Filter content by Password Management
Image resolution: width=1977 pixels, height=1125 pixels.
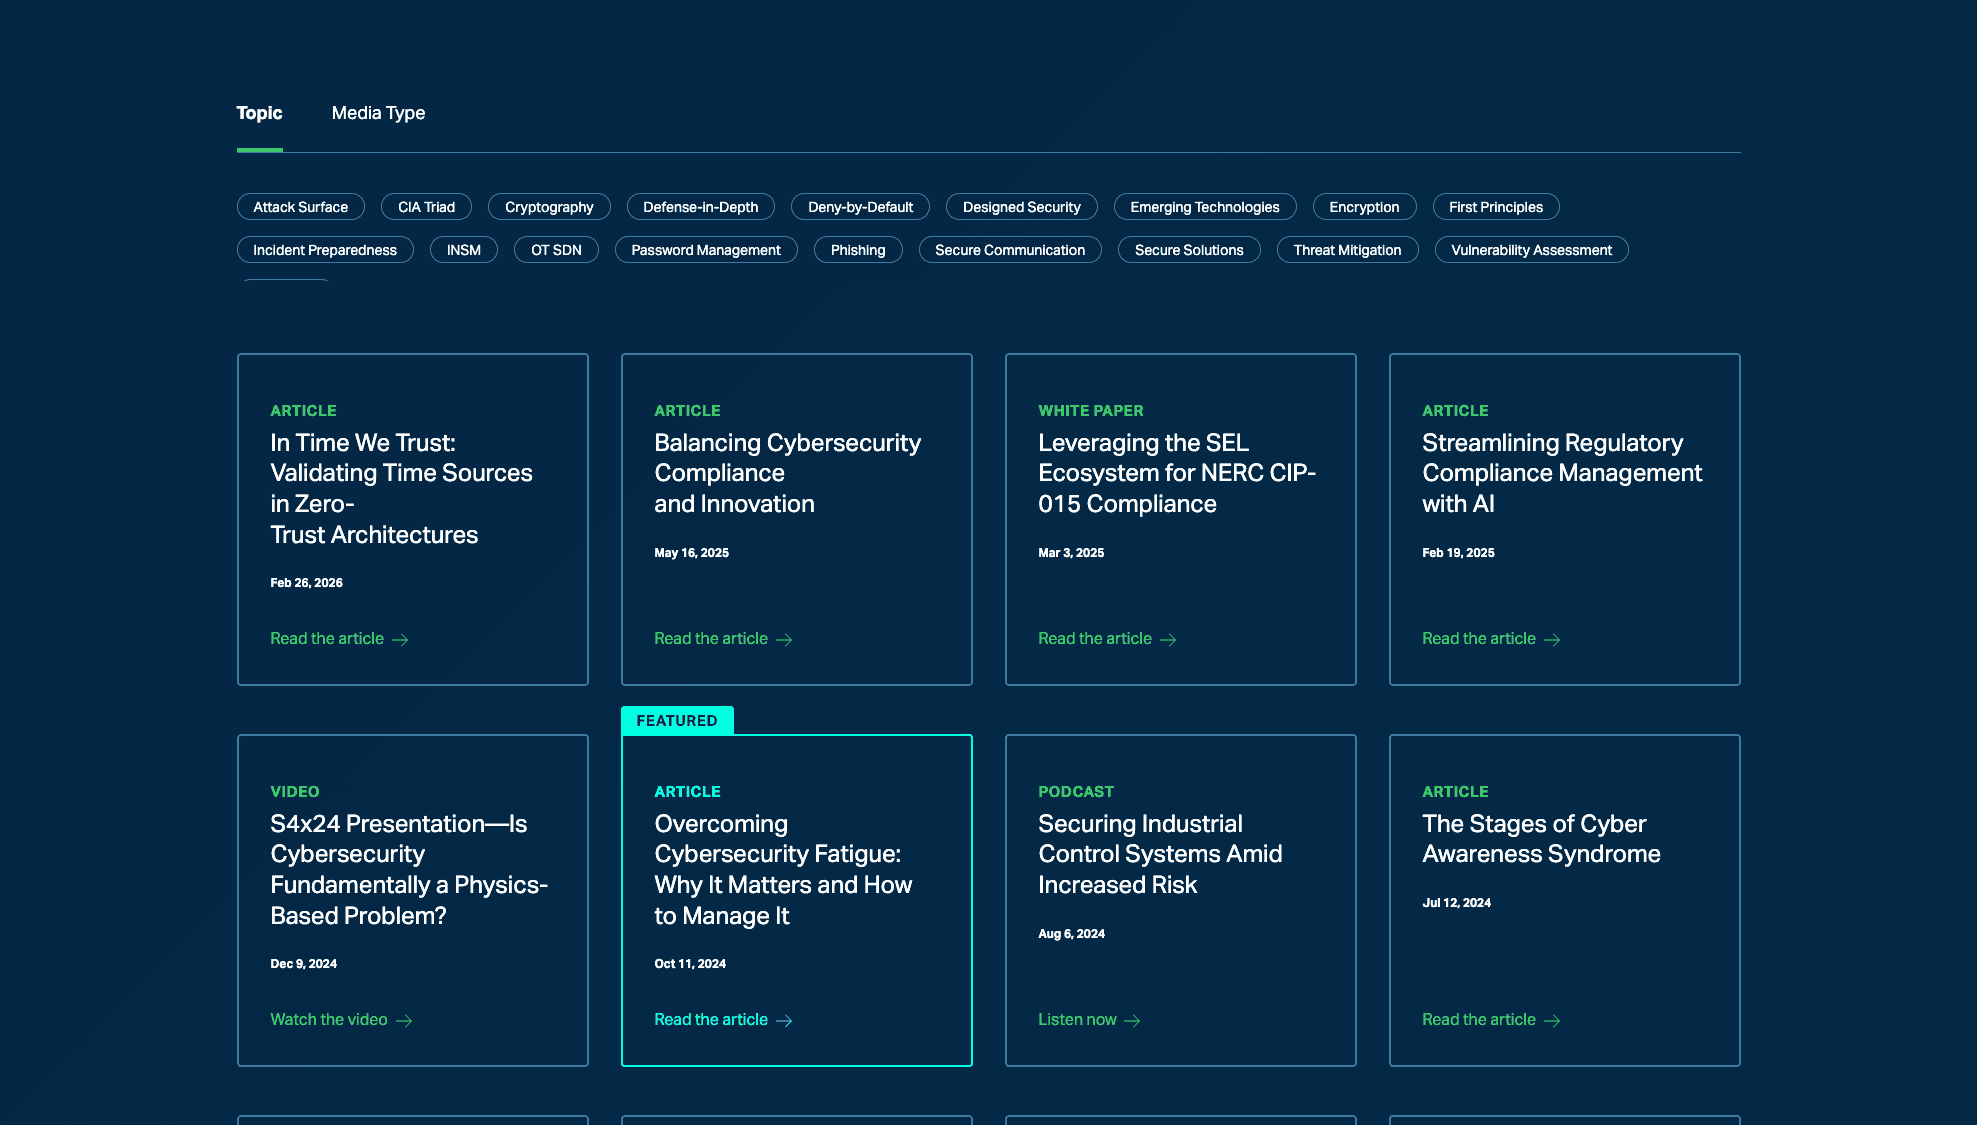(x=705, y=249)
